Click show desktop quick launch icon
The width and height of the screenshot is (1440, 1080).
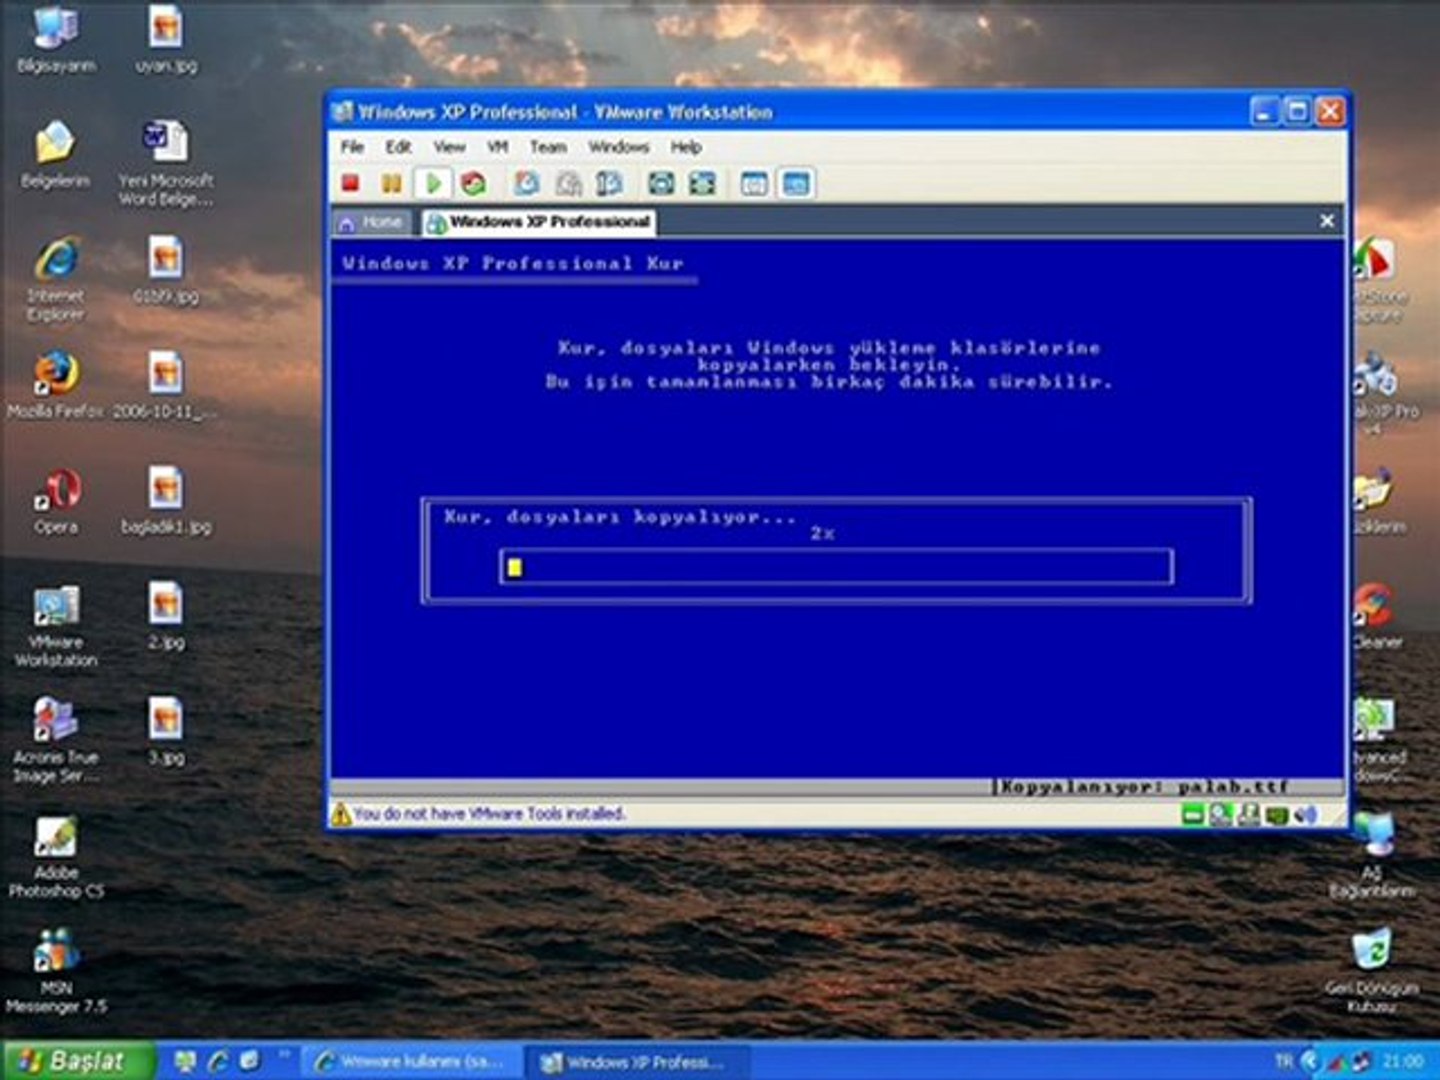[185, 1061]
